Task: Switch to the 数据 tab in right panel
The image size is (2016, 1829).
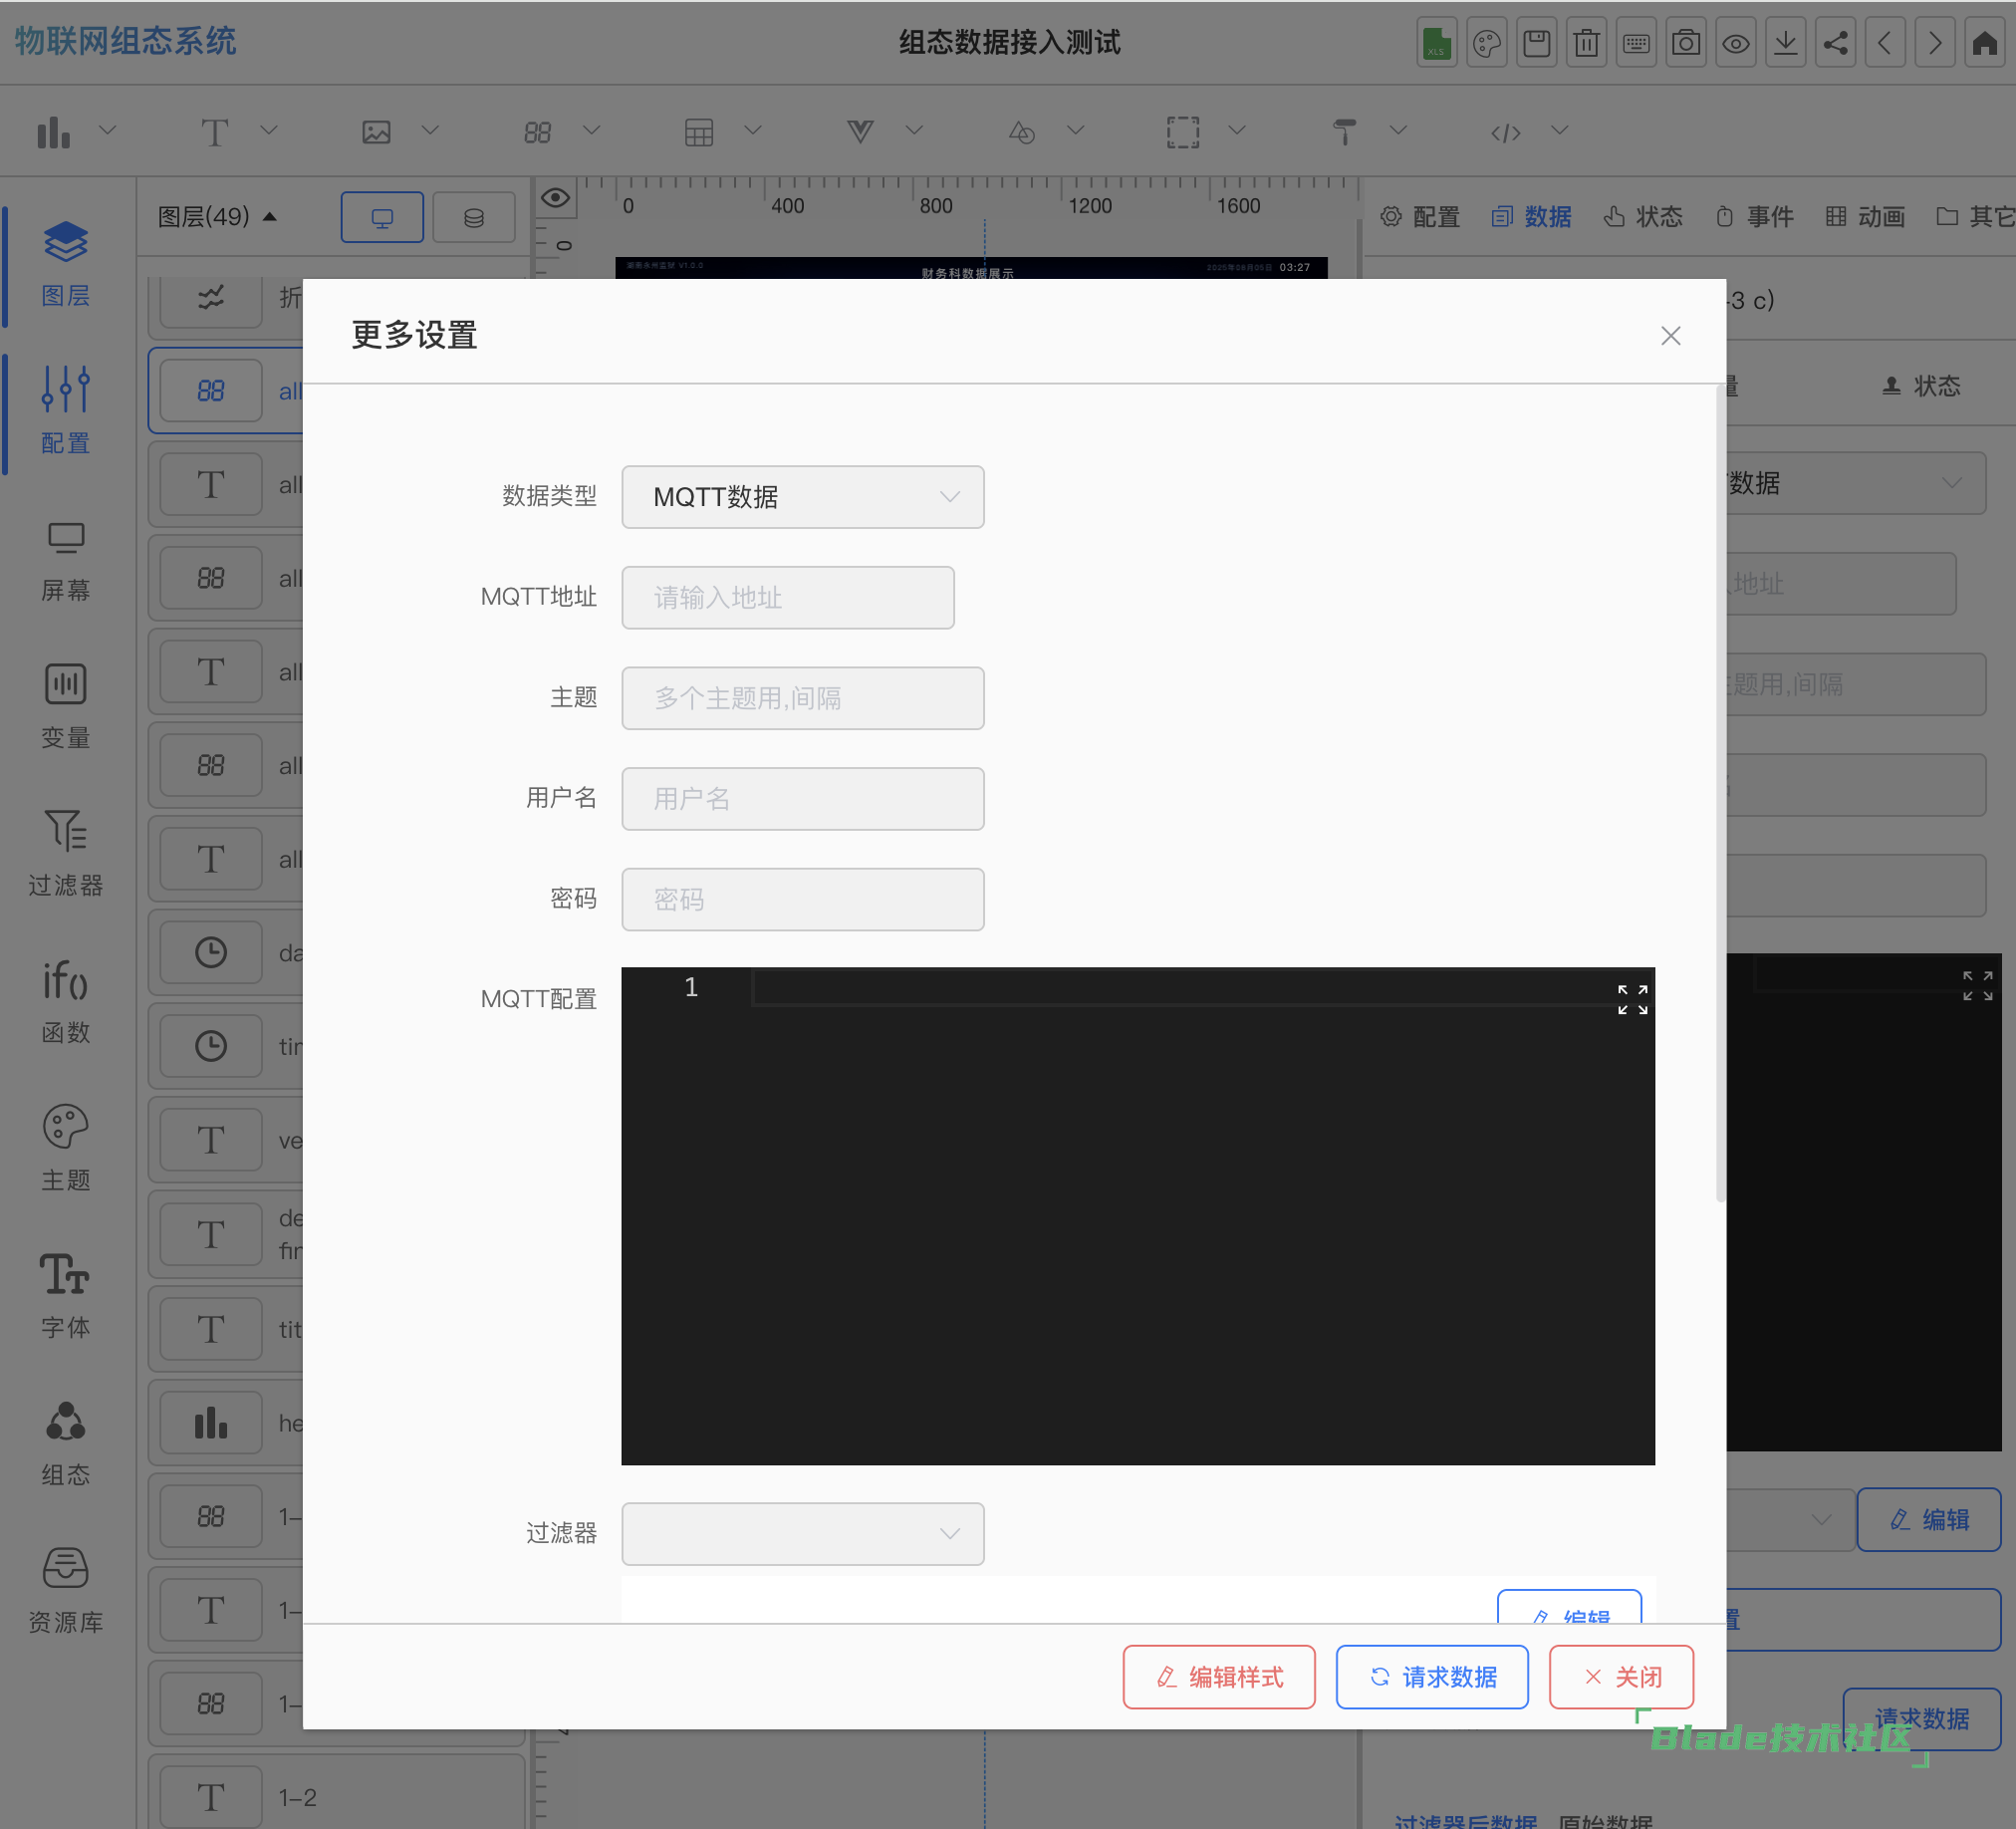Action: coord(1532,217)
